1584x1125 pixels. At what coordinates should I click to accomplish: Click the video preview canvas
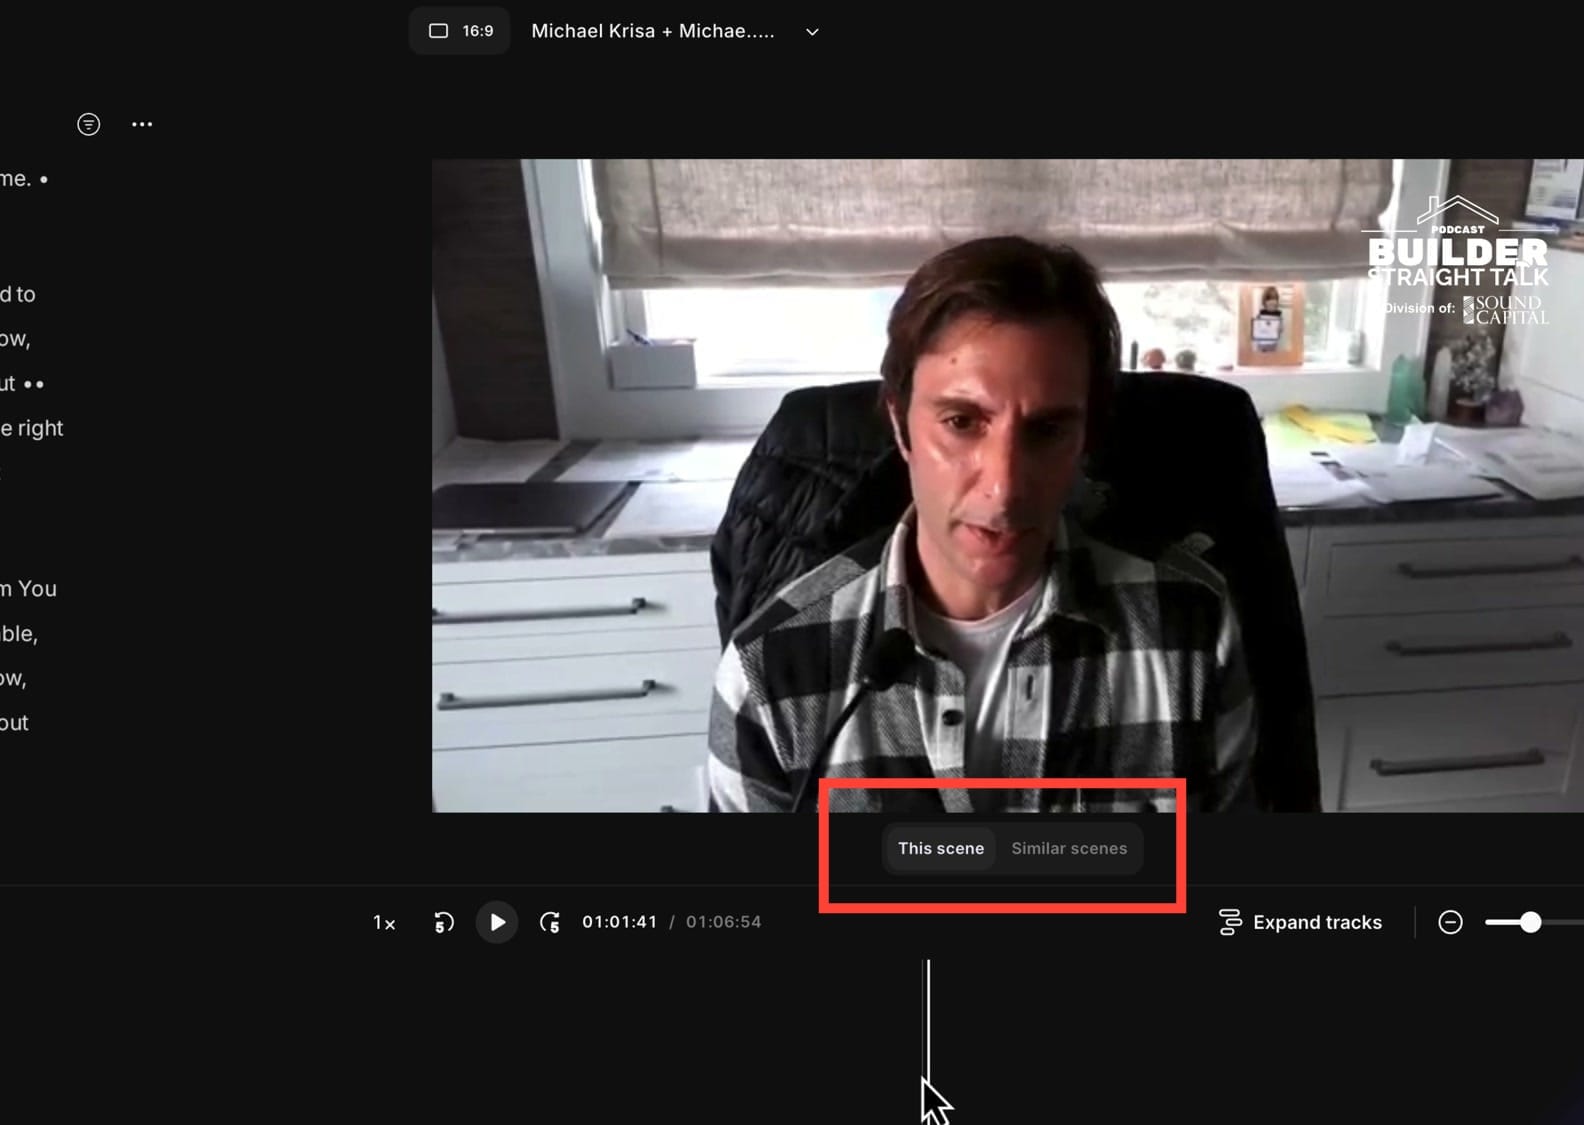(x=1008, y=486)
